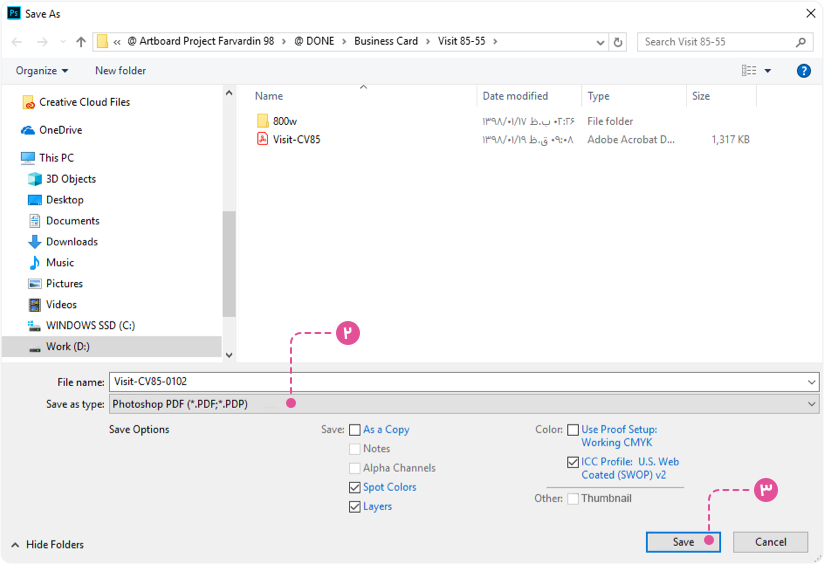This screenshot has height=564, width=824.
Task: Open OneDrive in the navigation pane
Action: (x=60, y=130)
